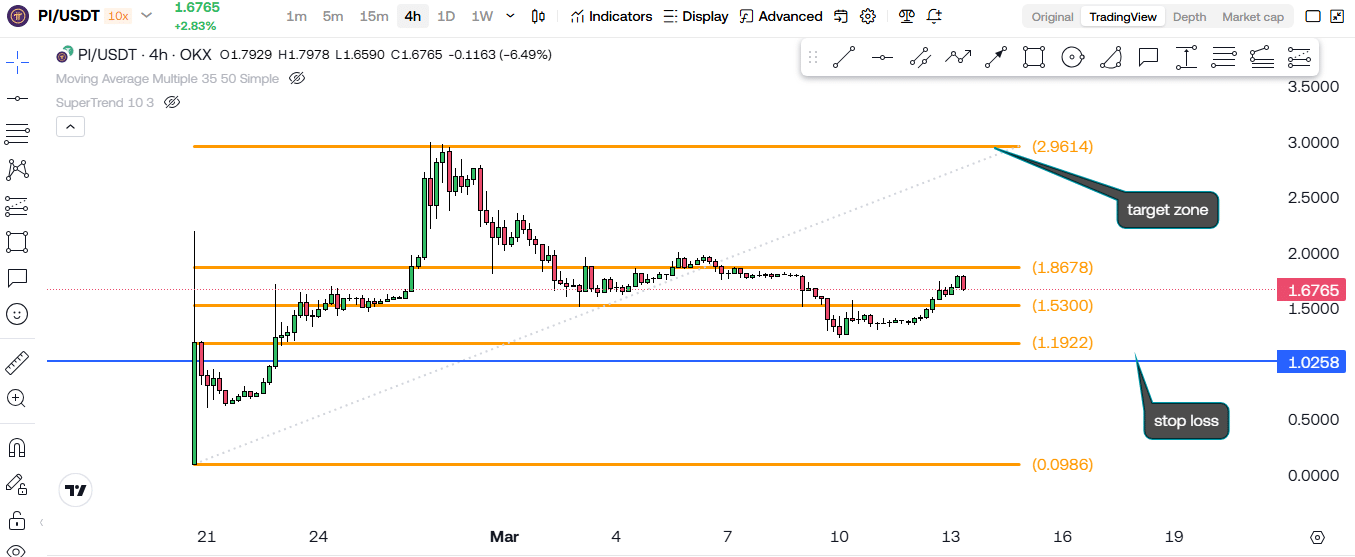Screen dimensions: 1355x557
Task: Toggle SuperTrend indicator visibility
Action: (x=171, y=103)
